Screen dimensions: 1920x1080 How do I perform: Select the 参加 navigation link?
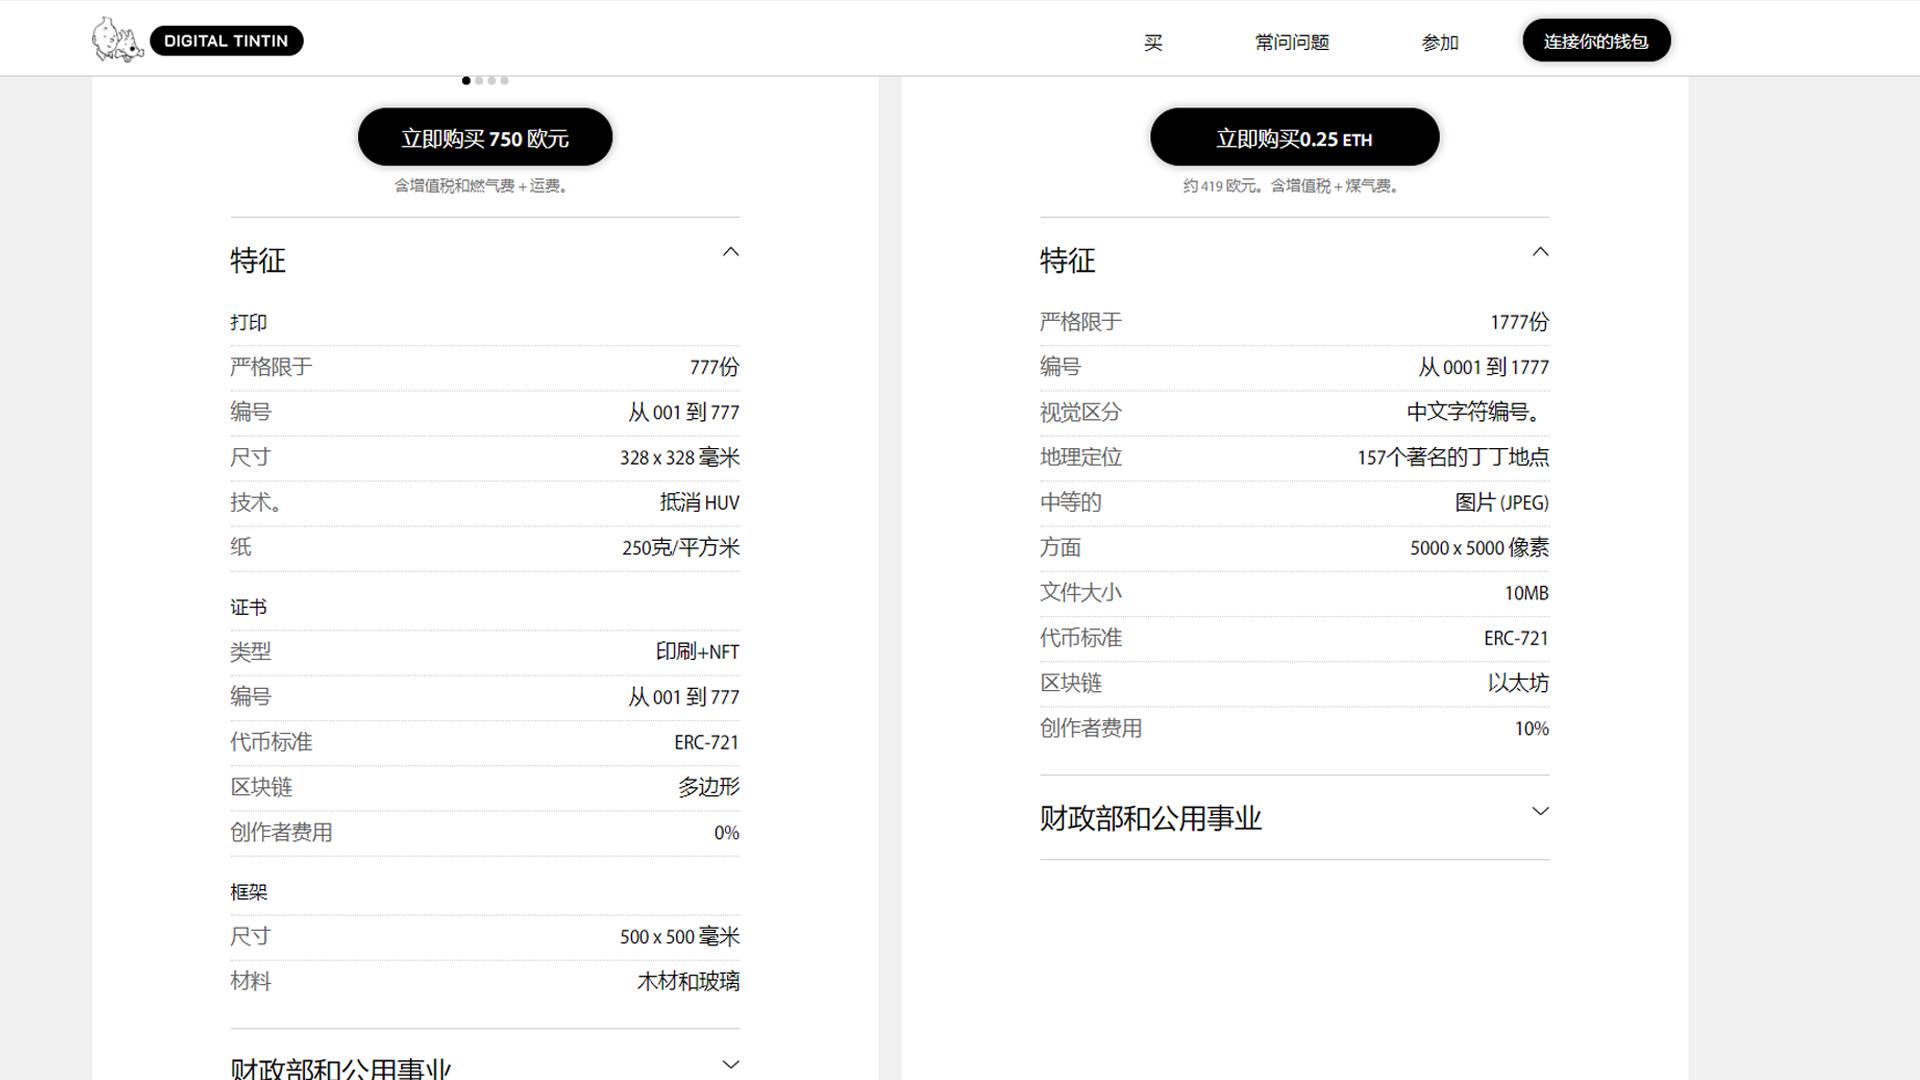pos(1440,43)
